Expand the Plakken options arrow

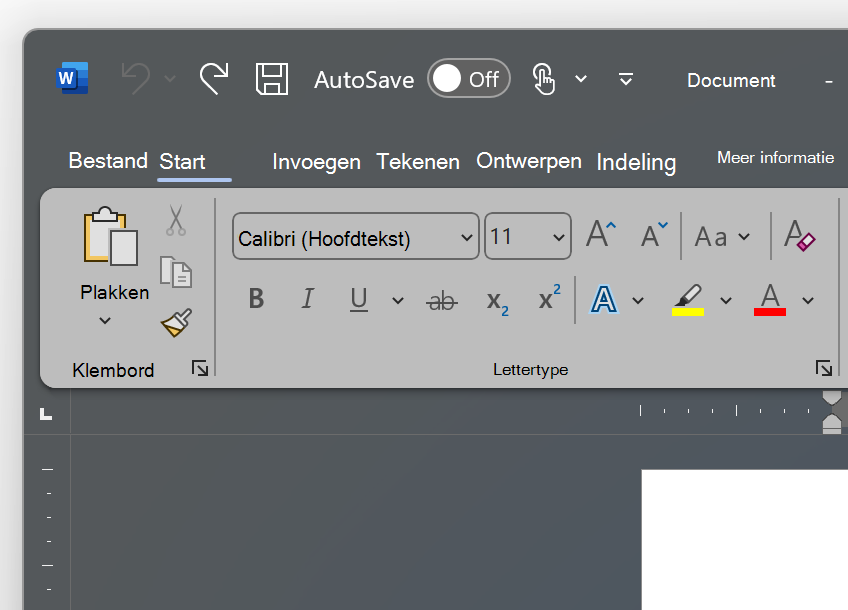(105, 320)
